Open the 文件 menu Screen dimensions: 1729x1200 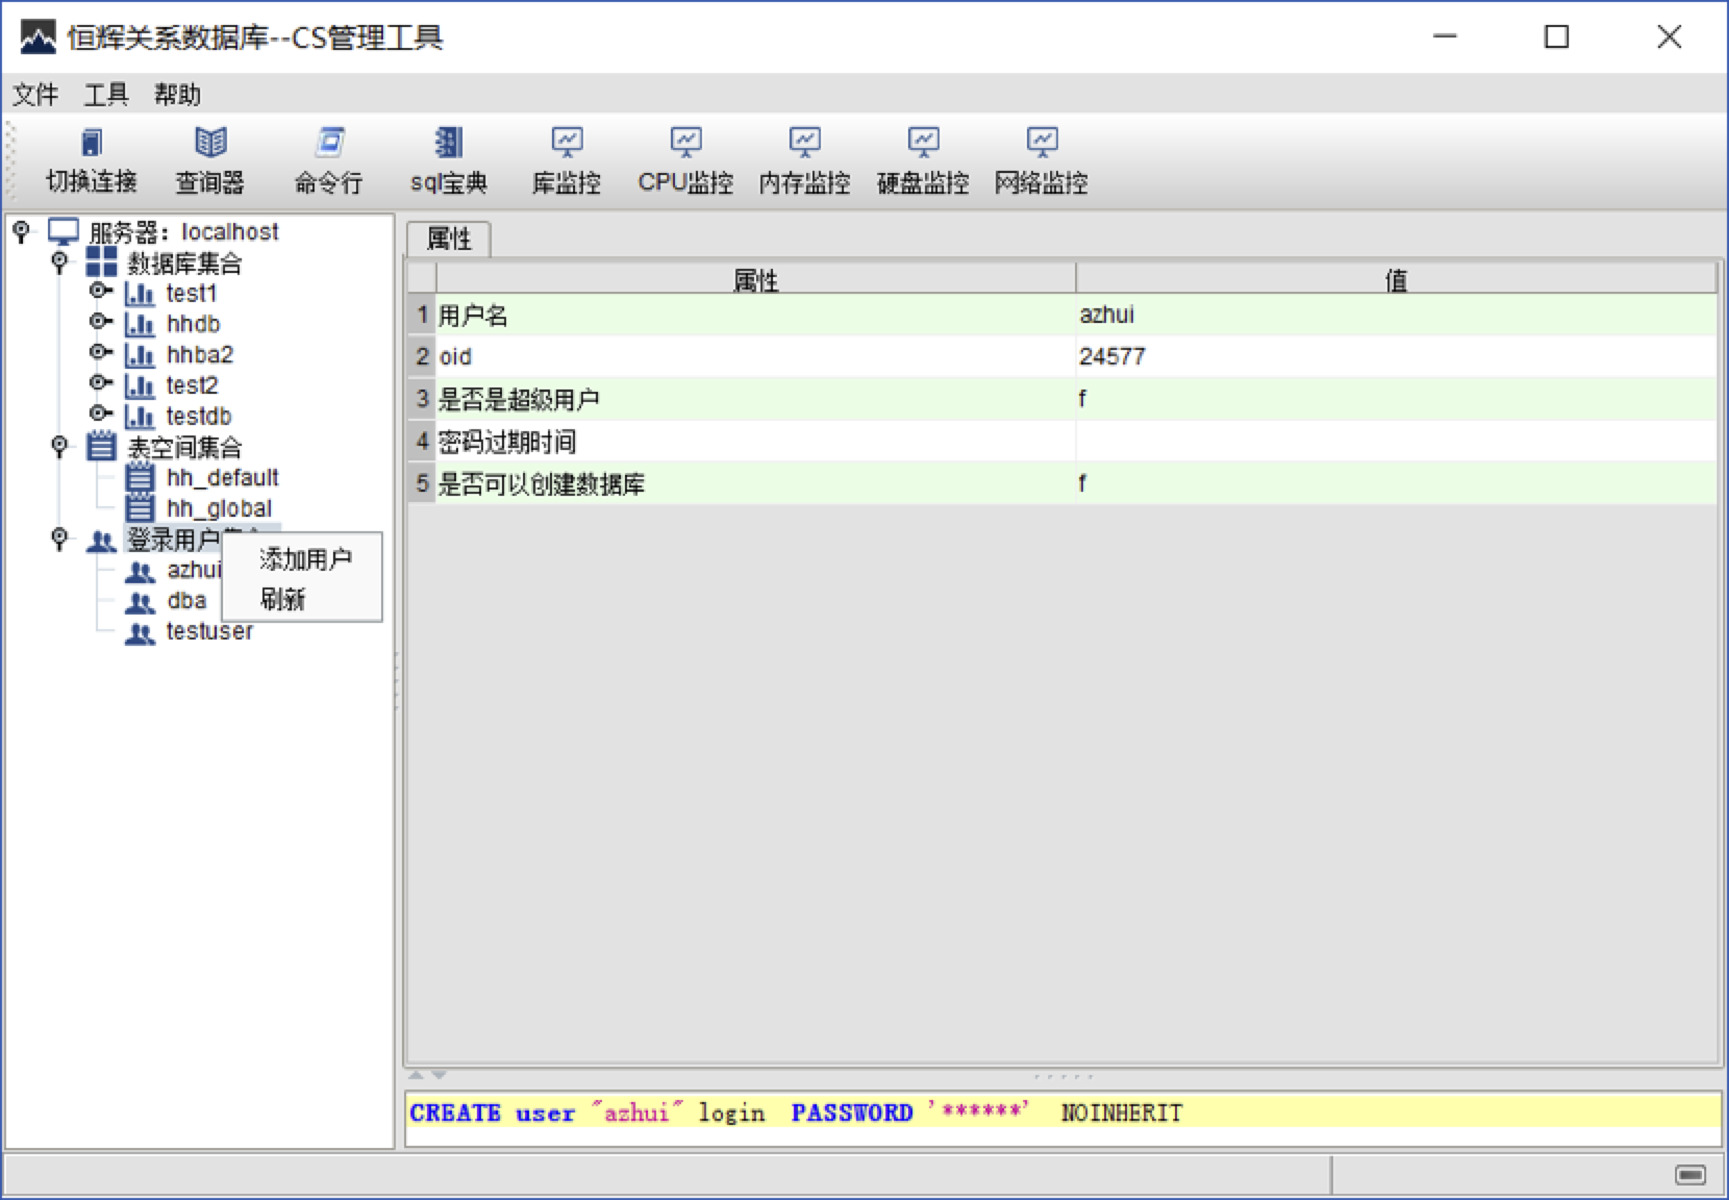35,95
